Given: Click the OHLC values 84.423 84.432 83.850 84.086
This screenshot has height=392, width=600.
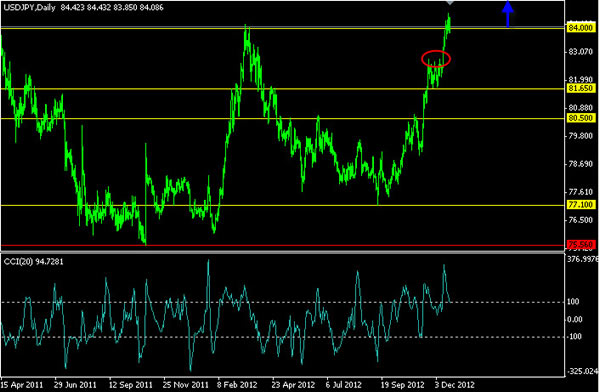Looking at the screenshot, I should tap(112, 7).
